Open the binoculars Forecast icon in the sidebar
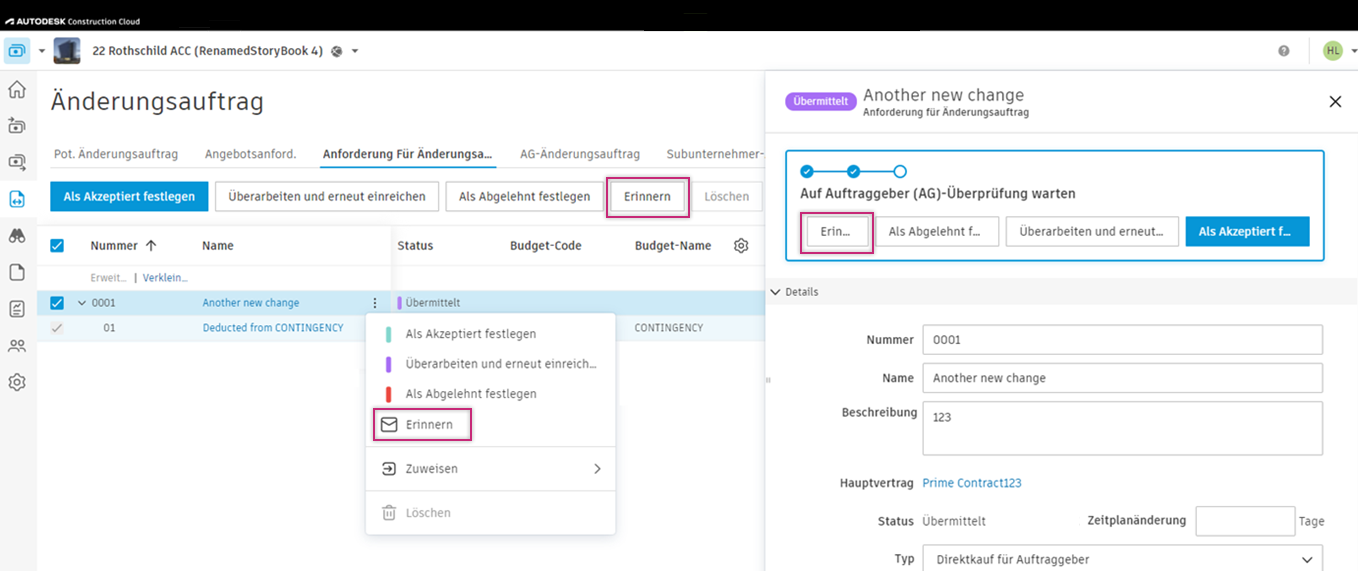The image size is (1358, 571). pyautogui.click(x=17, y=236)
